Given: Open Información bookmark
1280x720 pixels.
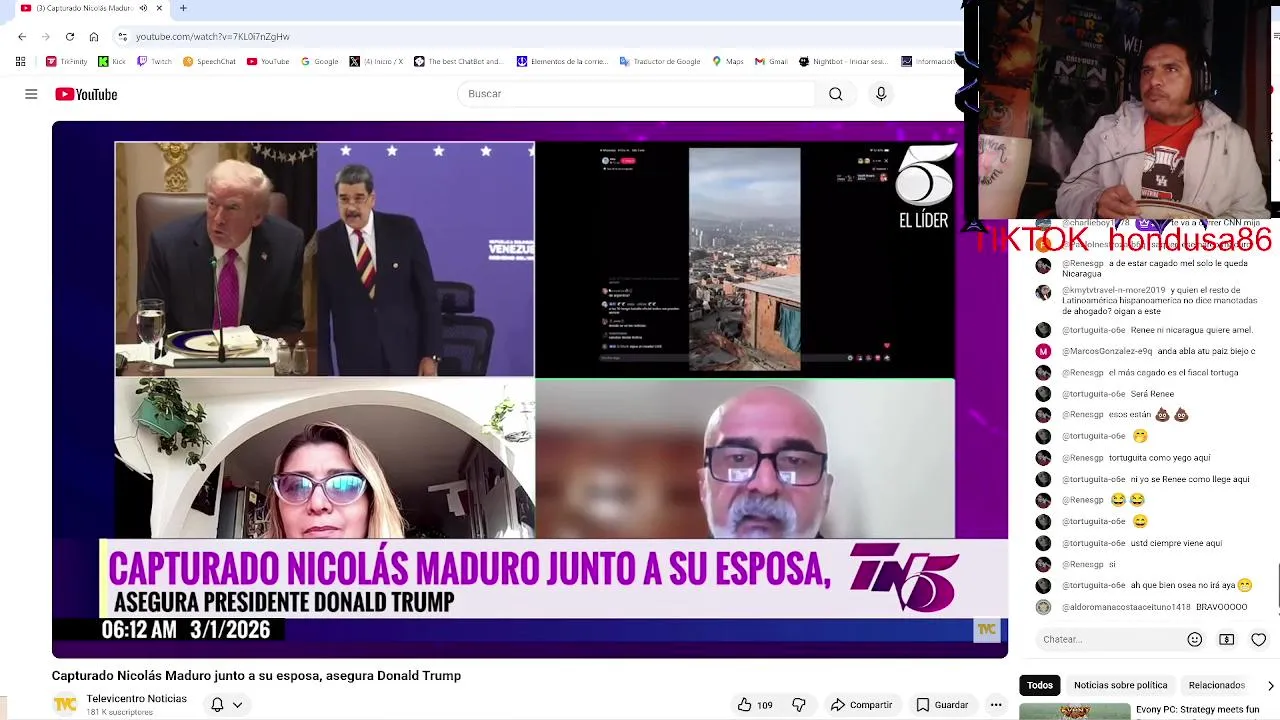Looking at the screenshot, I should click(x=928, y=61).
